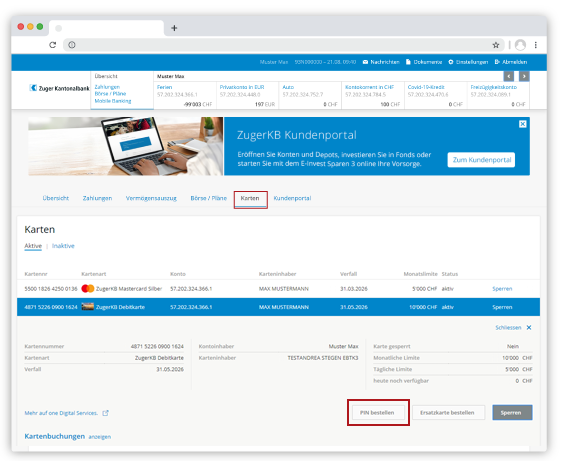Click the Kartennr column header
The height and width of the screenshot is (461, 574).
(36, 274)
